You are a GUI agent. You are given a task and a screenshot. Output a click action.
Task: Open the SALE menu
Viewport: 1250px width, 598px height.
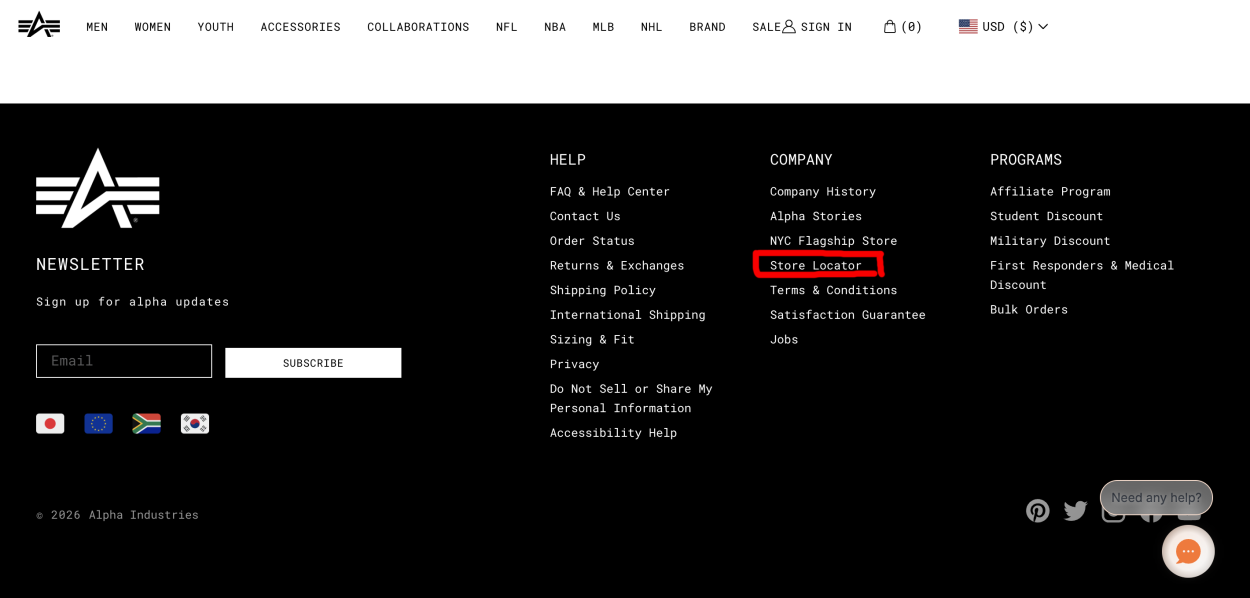766,27
